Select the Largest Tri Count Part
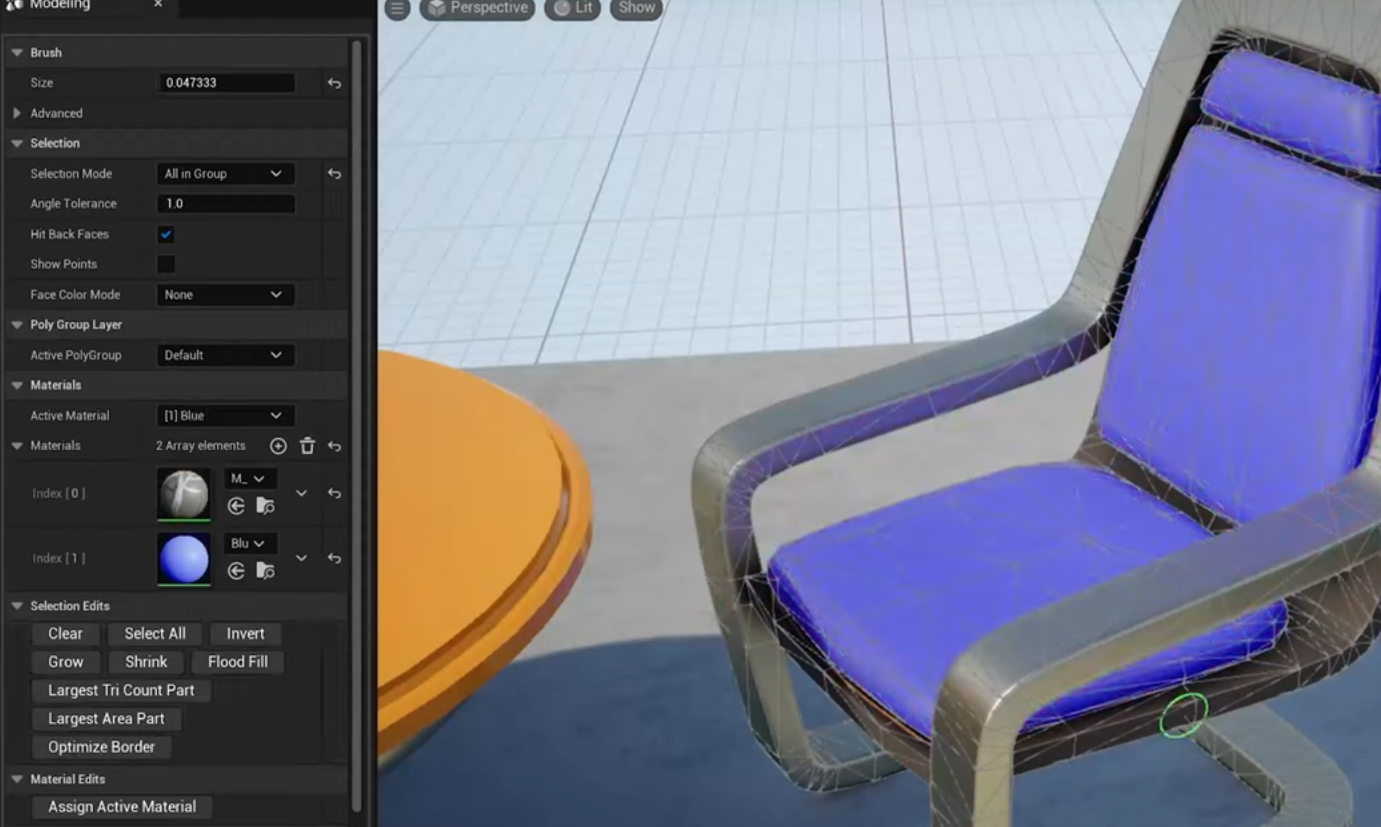1381x827 pixels. (x=121, y=690)
